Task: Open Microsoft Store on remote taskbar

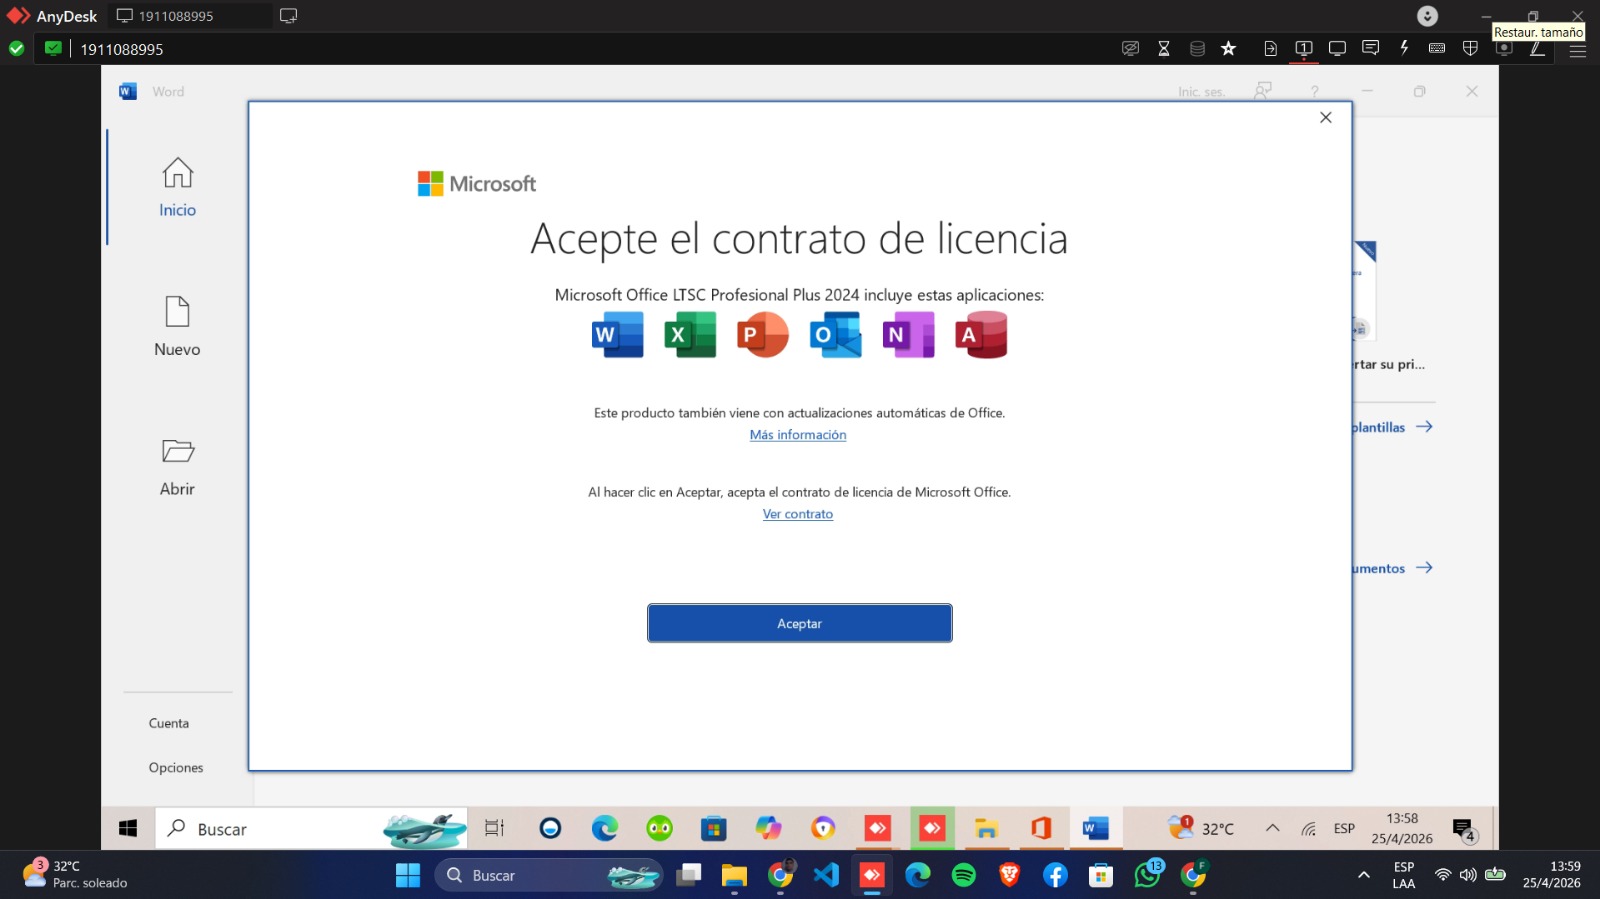Action: [713, 829]
